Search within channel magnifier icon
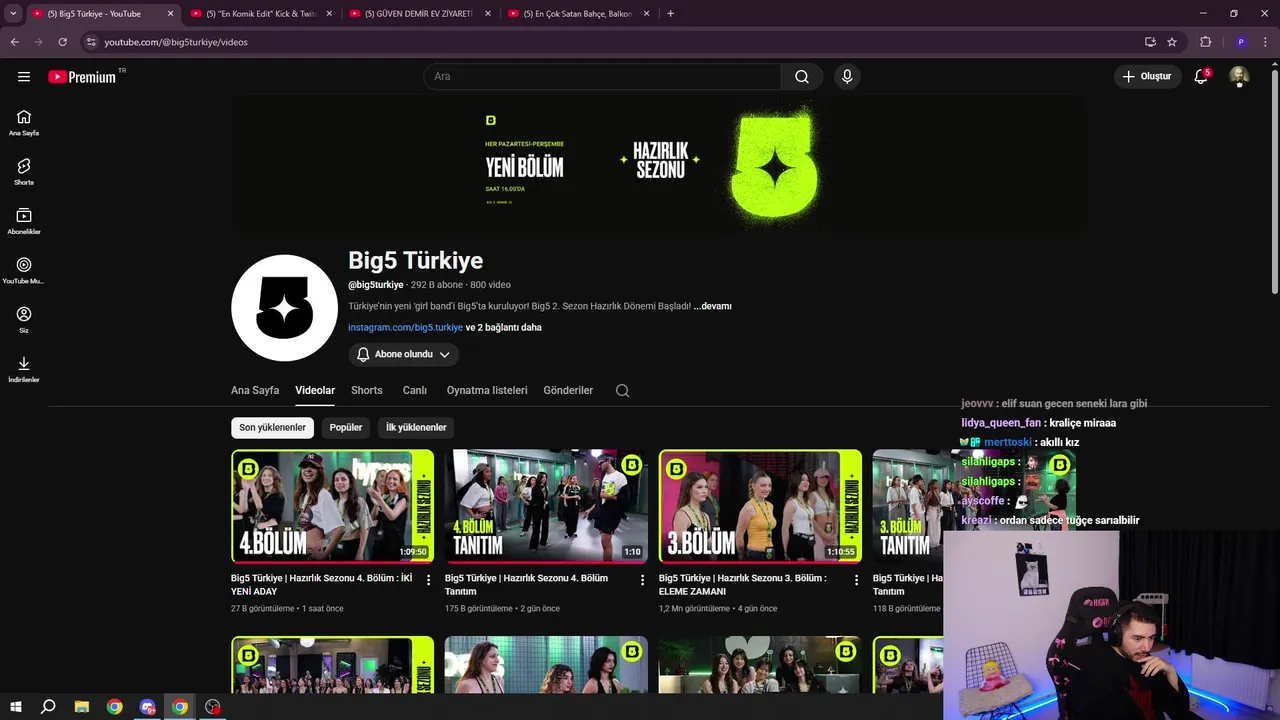 coord(622,390)
